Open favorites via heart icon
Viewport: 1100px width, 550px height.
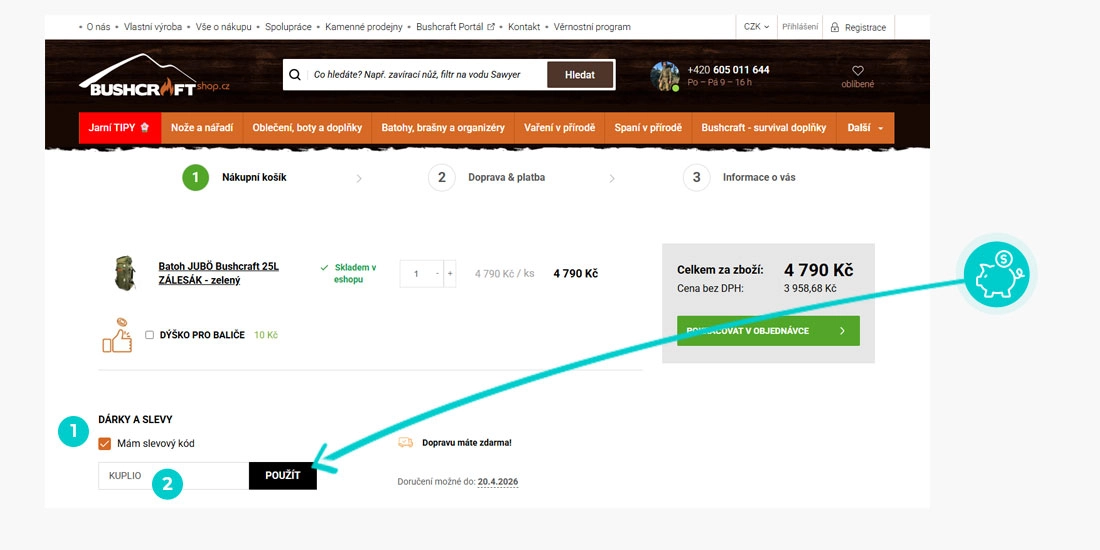[x=857, y=71]
